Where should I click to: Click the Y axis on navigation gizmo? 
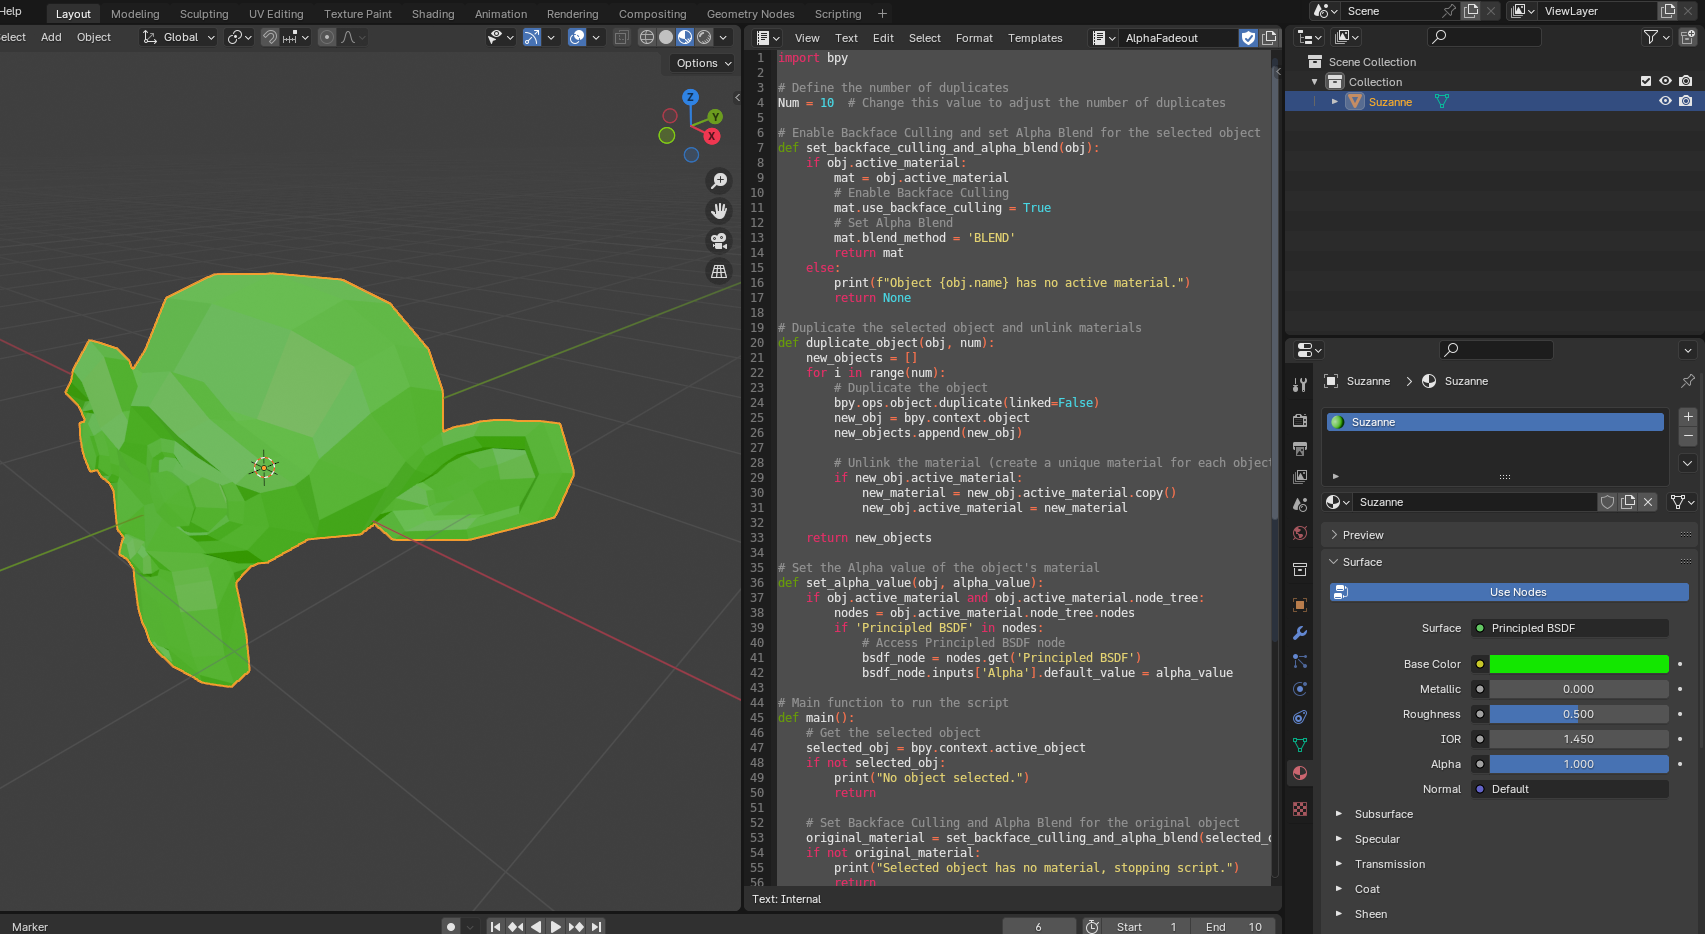[715, 117]
